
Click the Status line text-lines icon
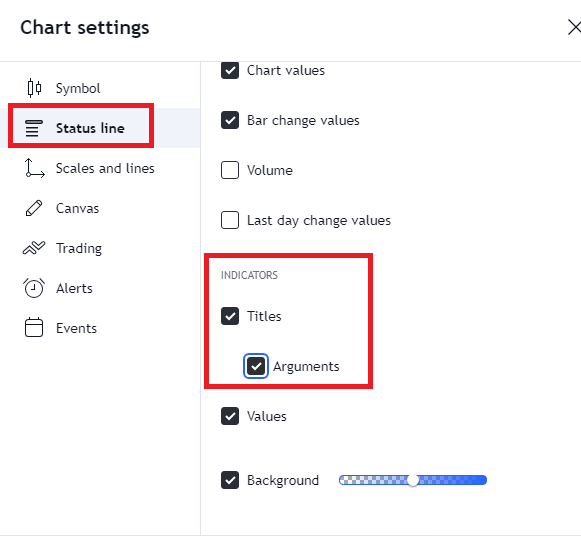pyautogui.click(x=34, y=128)
